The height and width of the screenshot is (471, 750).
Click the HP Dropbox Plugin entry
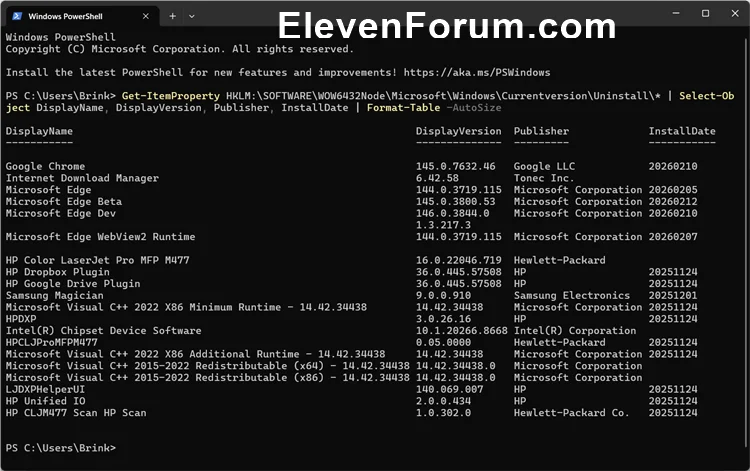click(58, 272)
